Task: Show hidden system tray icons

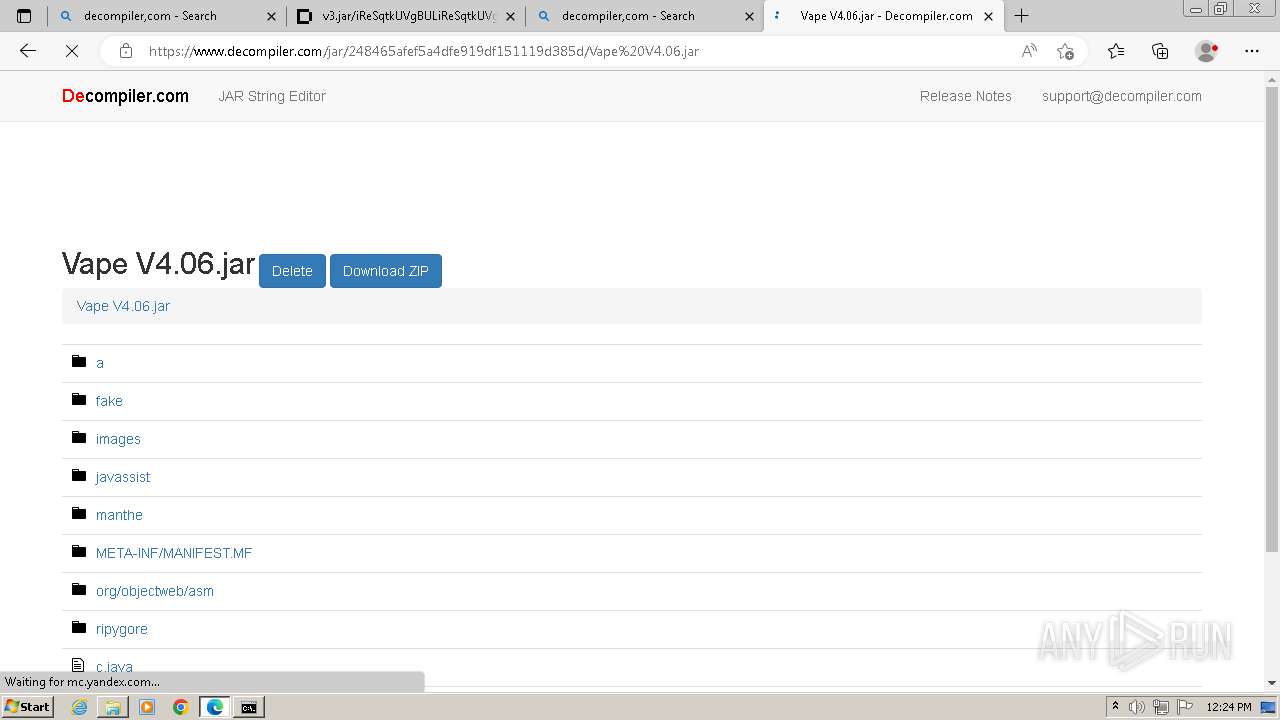Action: click(x=1115, y=707)
